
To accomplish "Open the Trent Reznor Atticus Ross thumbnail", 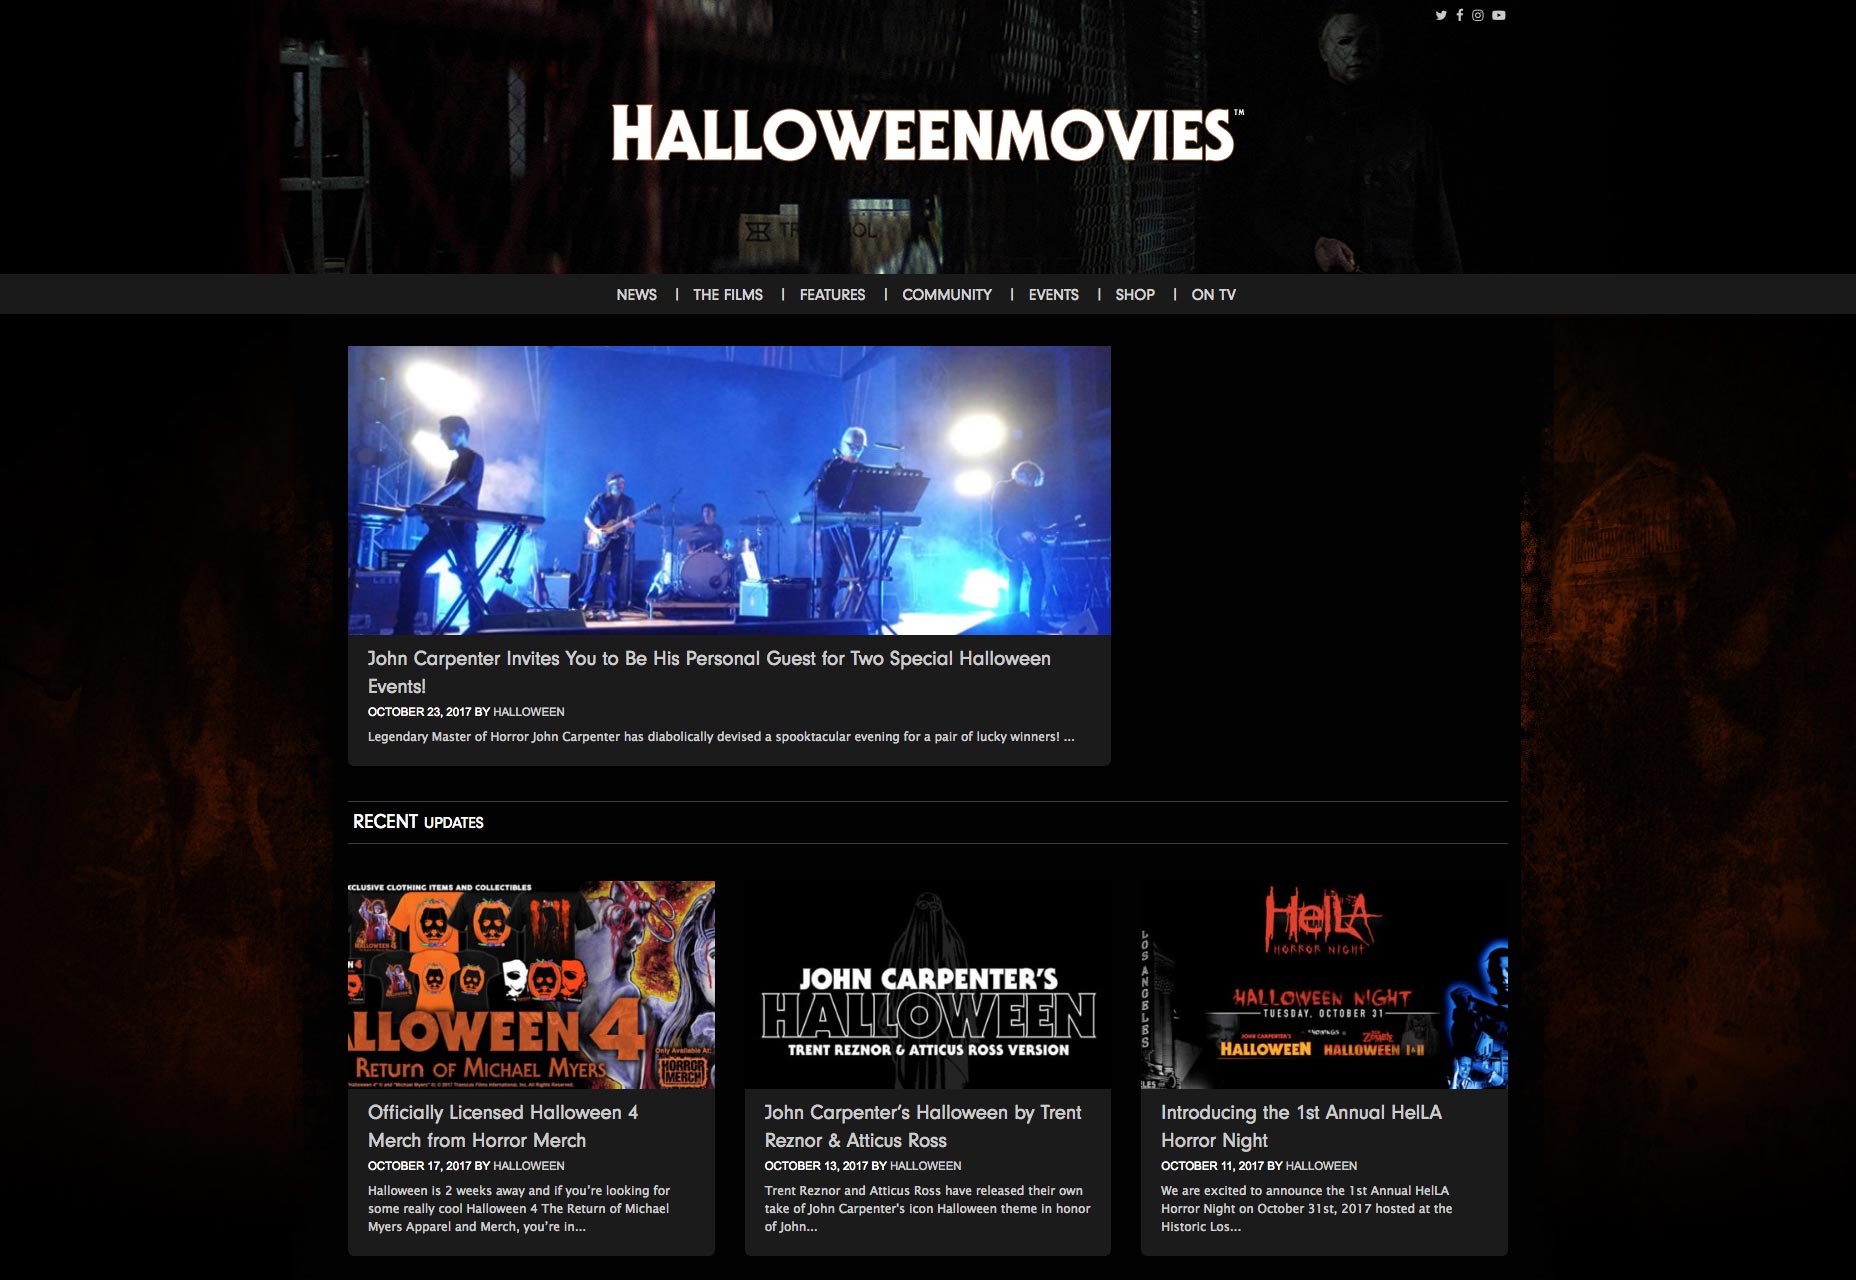I will point(928,985).
